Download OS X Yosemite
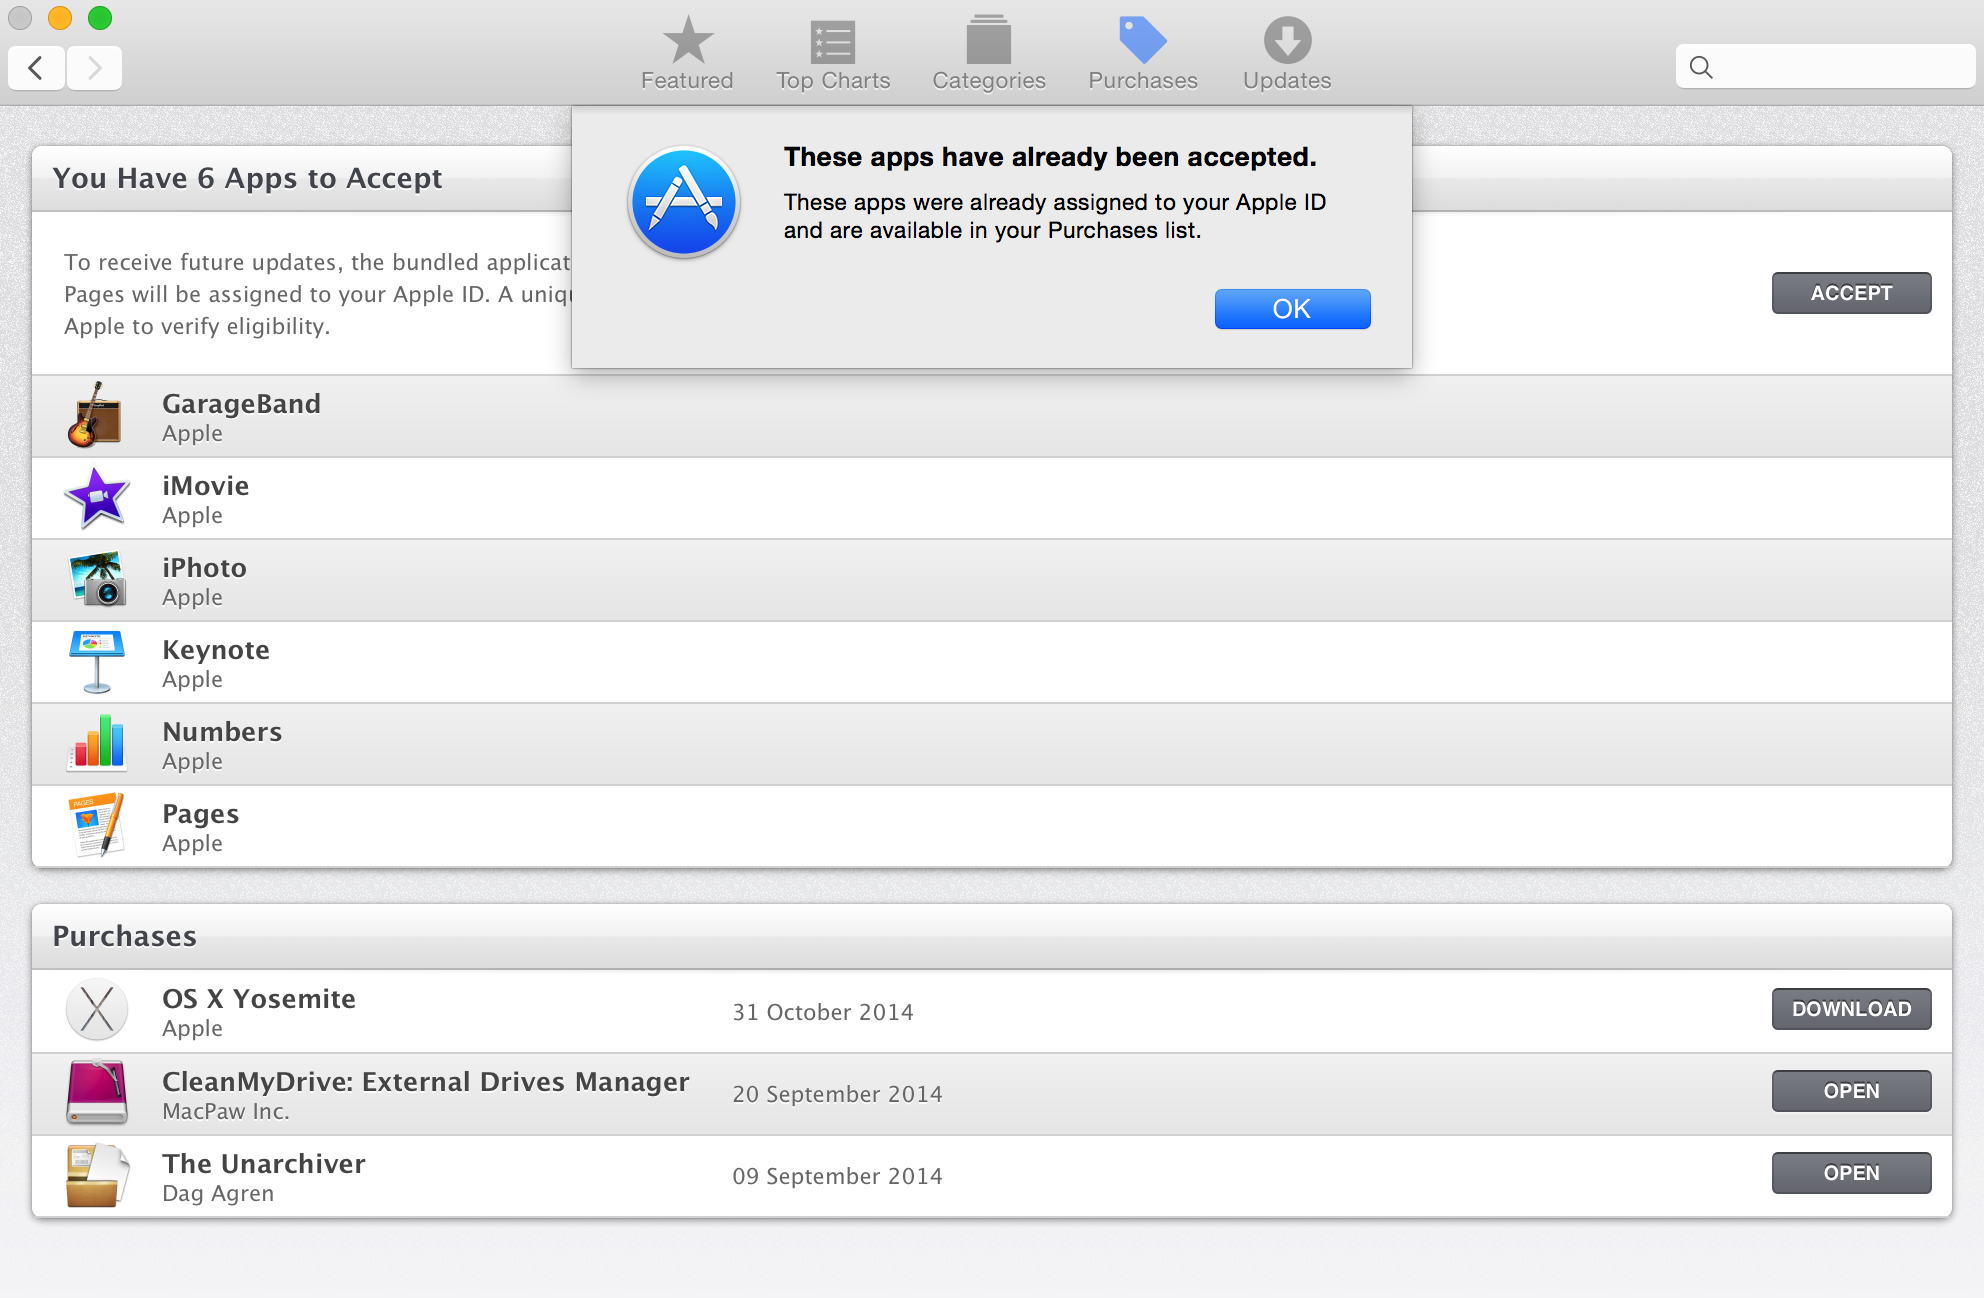 click(x=1850, y=1009)
